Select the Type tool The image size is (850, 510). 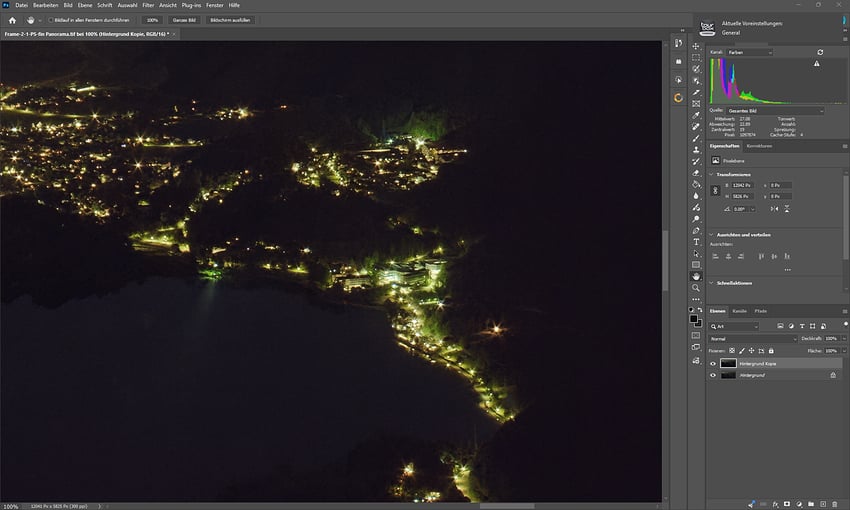pos(696,242)
